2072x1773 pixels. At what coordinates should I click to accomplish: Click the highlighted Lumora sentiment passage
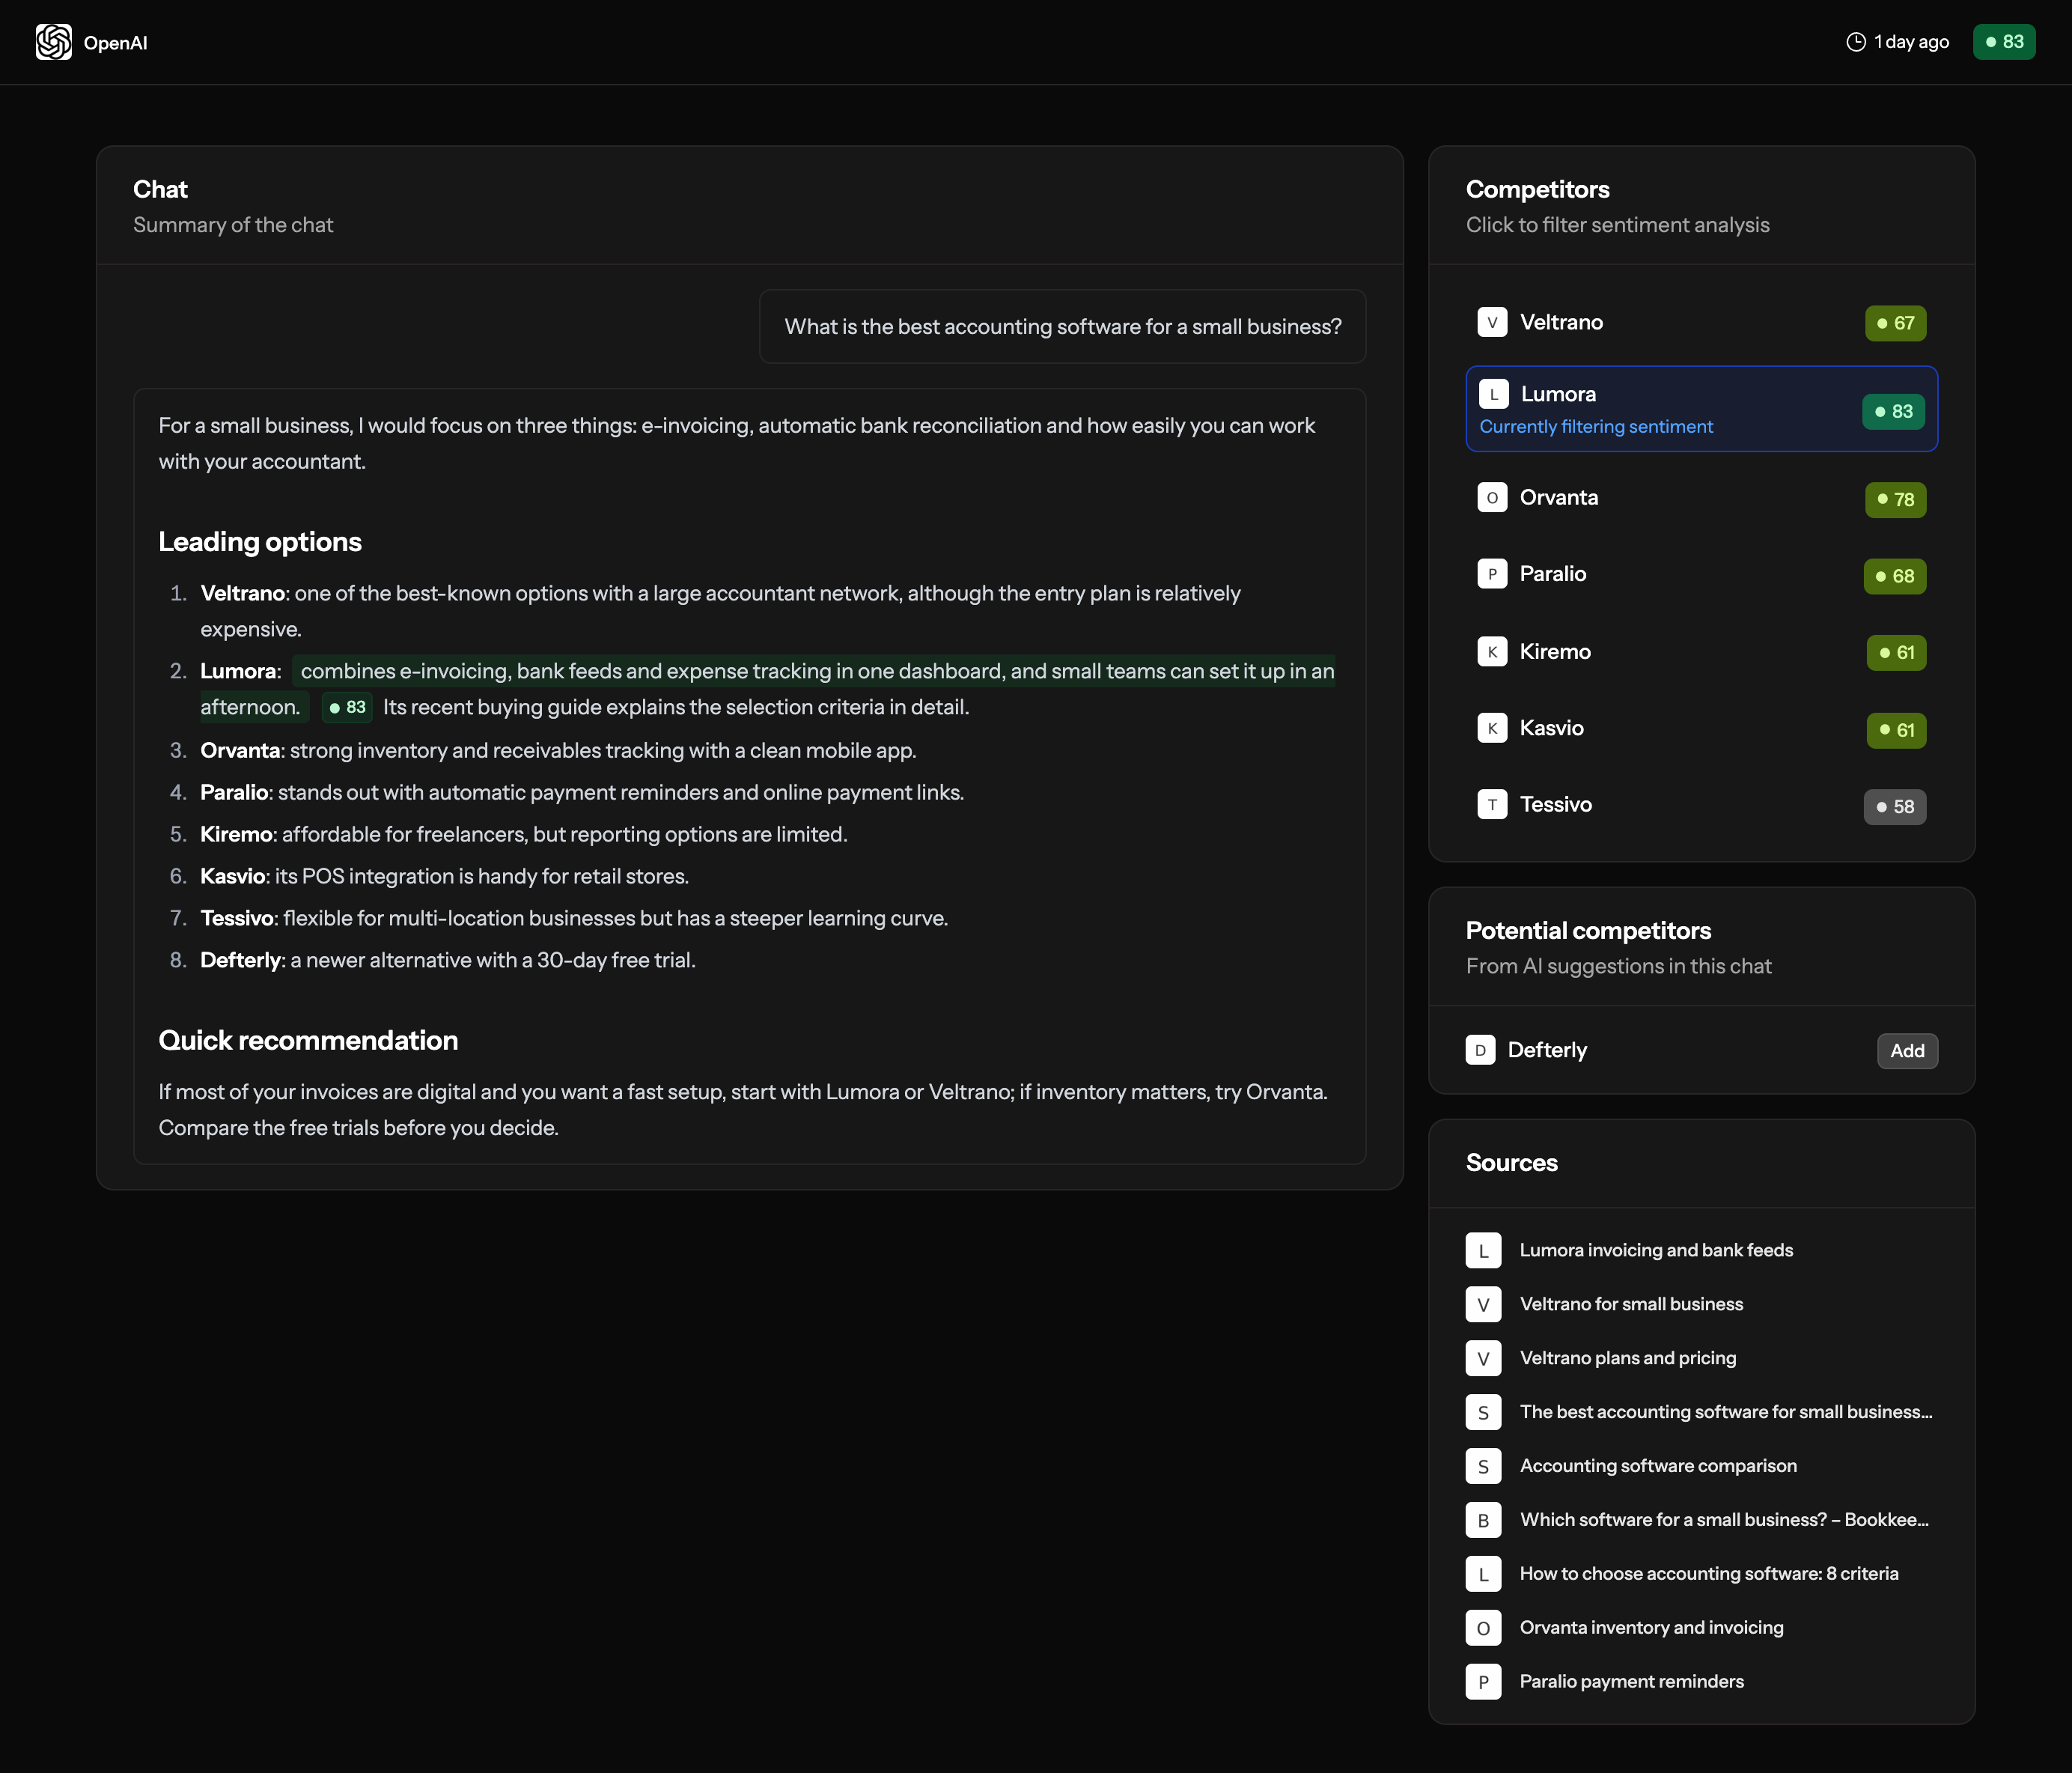tap(767, 688)
